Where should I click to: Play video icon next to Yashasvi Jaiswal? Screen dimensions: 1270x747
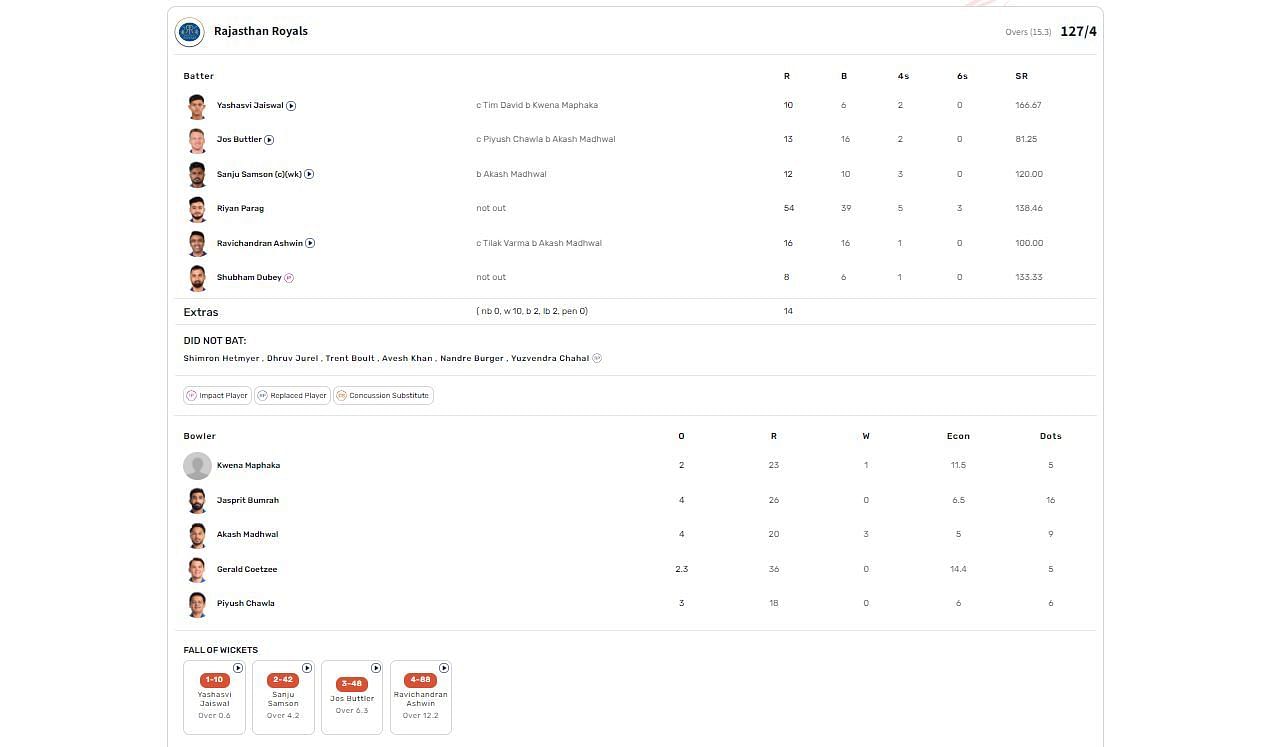coord(291,105)
